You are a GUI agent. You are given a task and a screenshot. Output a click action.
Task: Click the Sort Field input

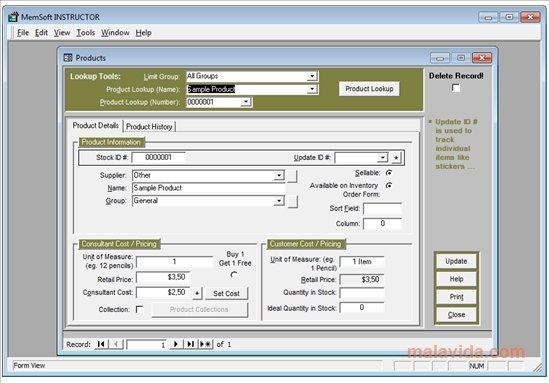click(x=382, y=209)
